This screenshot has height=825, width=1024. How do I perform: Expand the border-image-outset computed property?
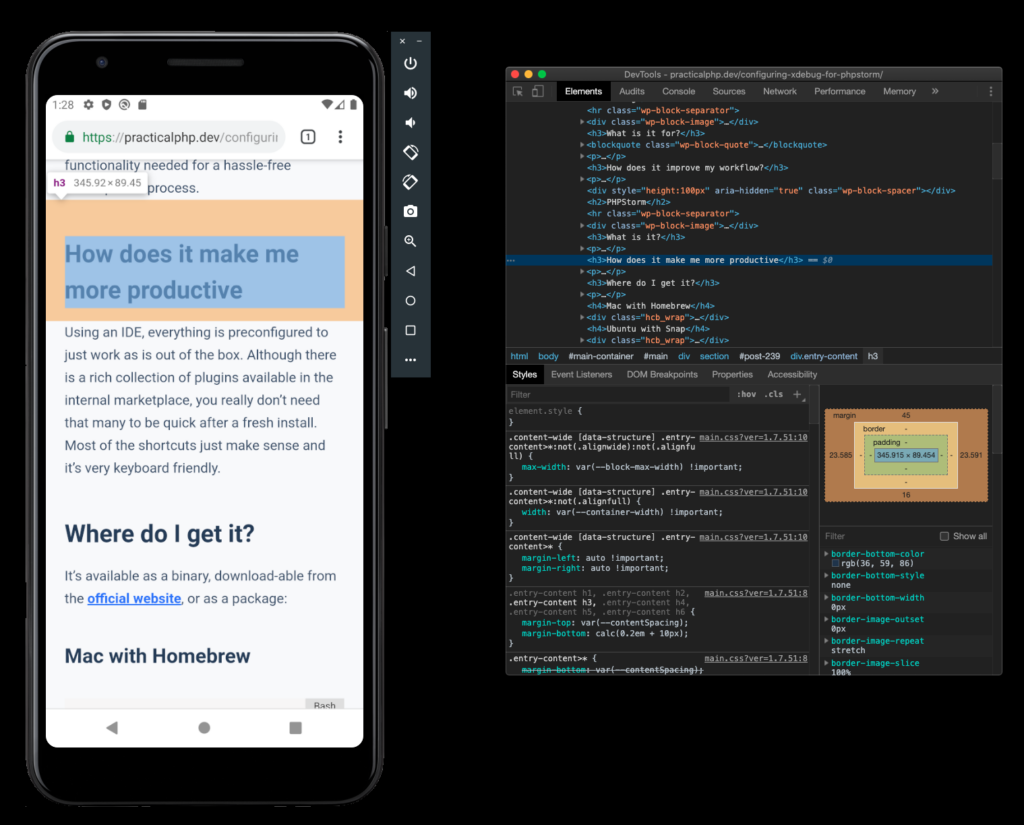pos(826,619)
